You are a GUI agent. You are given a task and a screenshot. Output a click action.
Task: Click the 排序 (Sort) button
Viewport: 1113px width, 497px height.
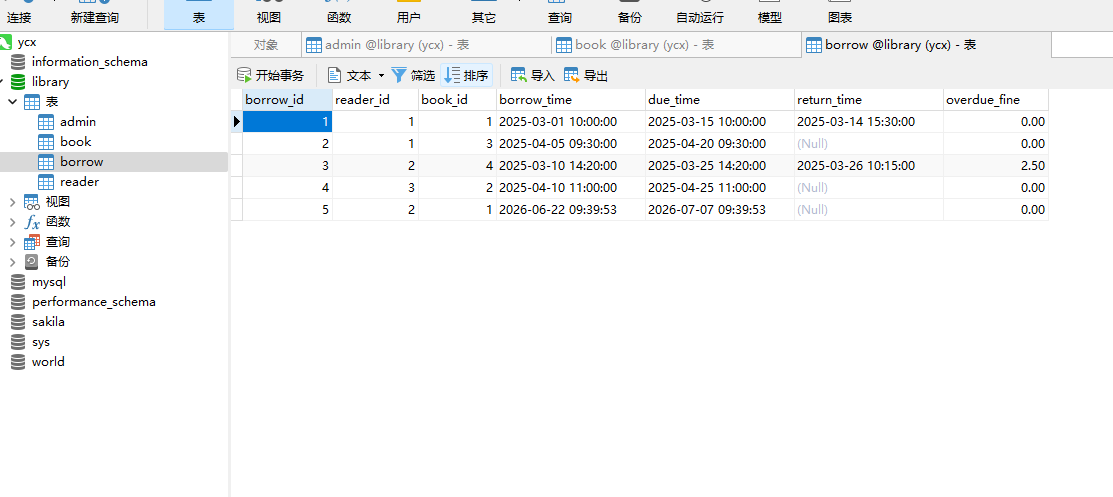466,75
